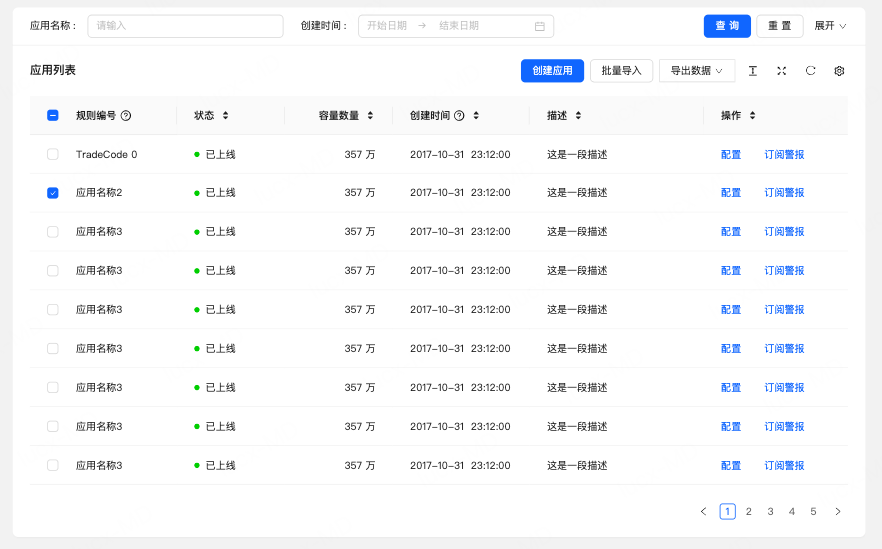Uncheck the 应用名称2 row checkbox
Viewport: 882px width, 549px height.
pyautogui.click(x=52, y=193)
